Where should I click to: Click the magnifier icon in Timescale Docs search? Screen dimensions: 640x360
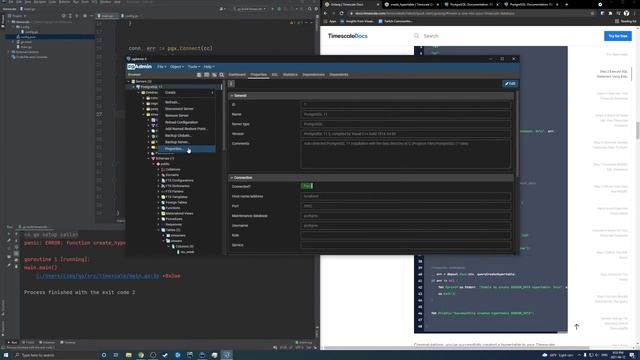pyautogui.click(x=416, y=36)
